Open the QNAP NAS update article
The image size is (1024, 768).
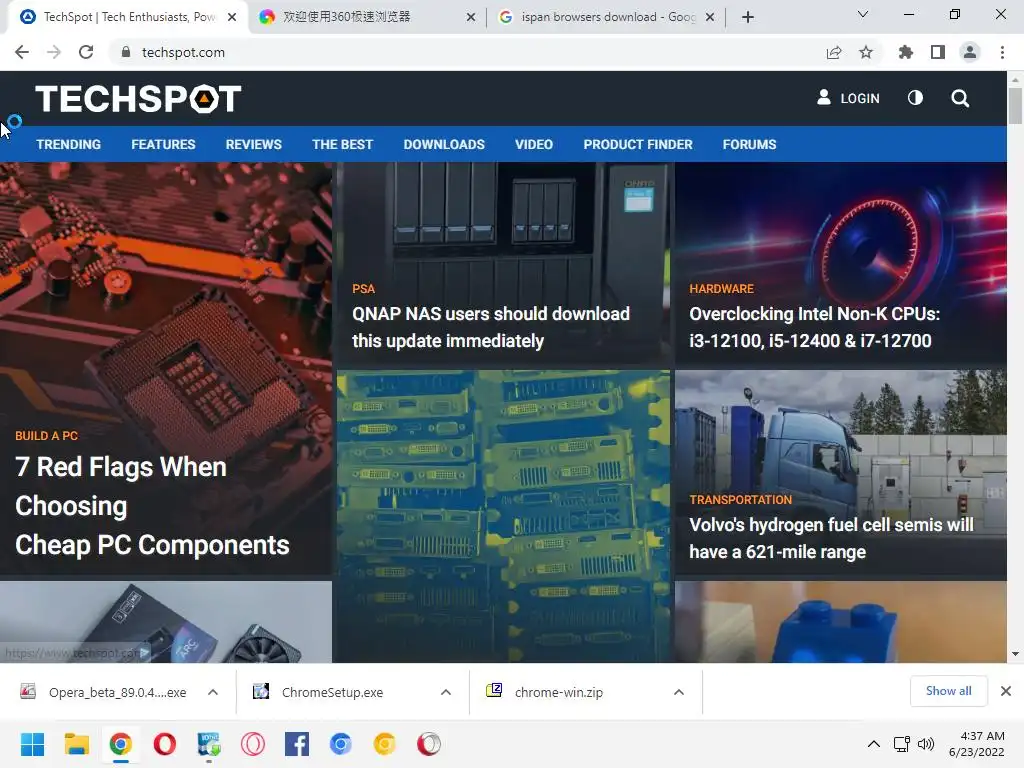490,327
